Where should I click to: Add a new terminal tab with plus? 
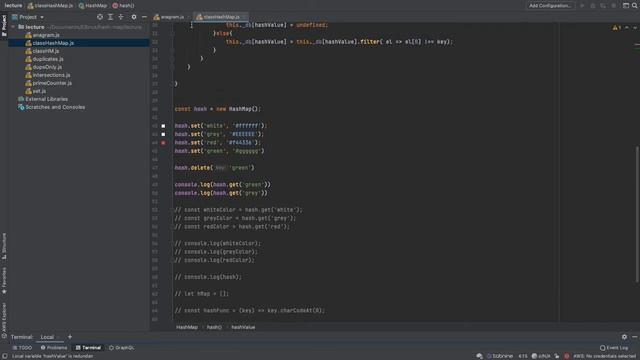coord(70,337)
